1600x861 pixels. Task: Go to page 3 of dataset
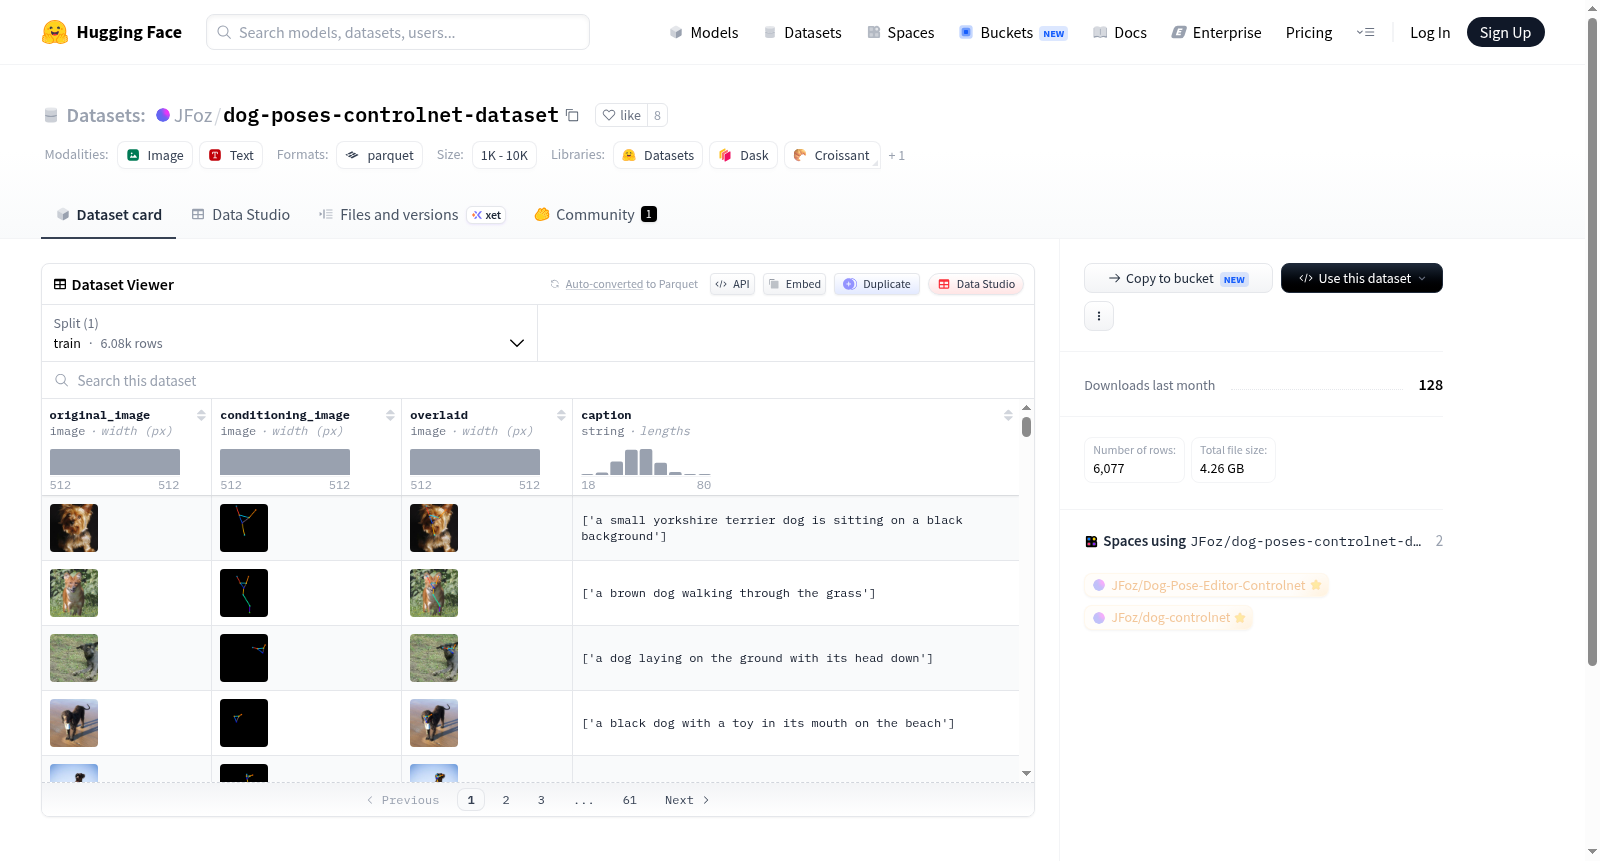point(541,799)
